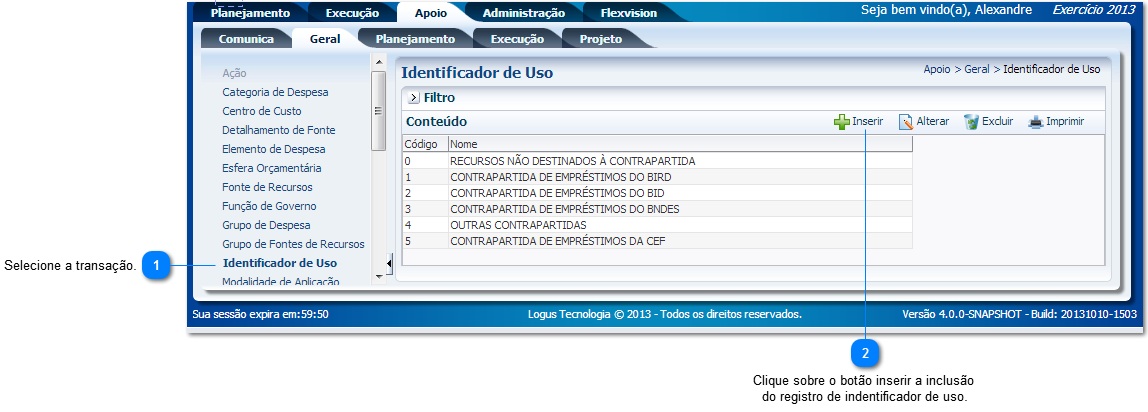Open Elemento de Despesa transaction
This screenshot has width=1148, height=412.
[274, 149]
